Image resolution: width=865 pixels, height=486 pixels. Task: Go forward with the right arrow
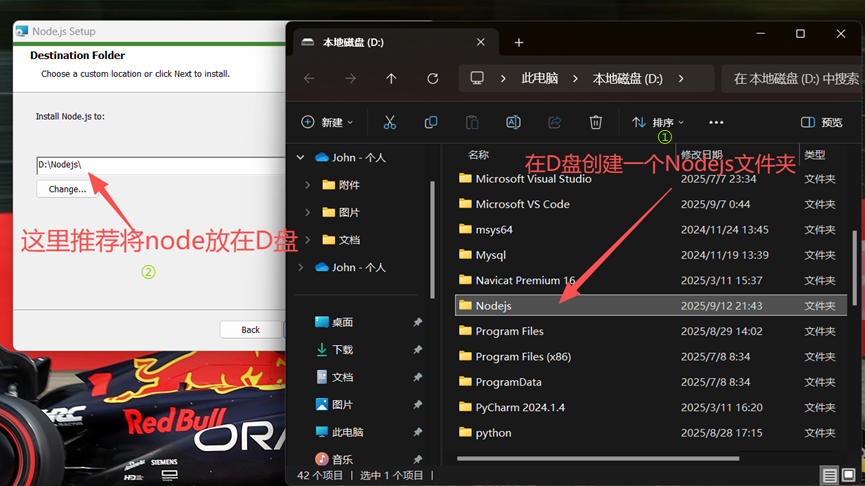(x=350, y=78)
